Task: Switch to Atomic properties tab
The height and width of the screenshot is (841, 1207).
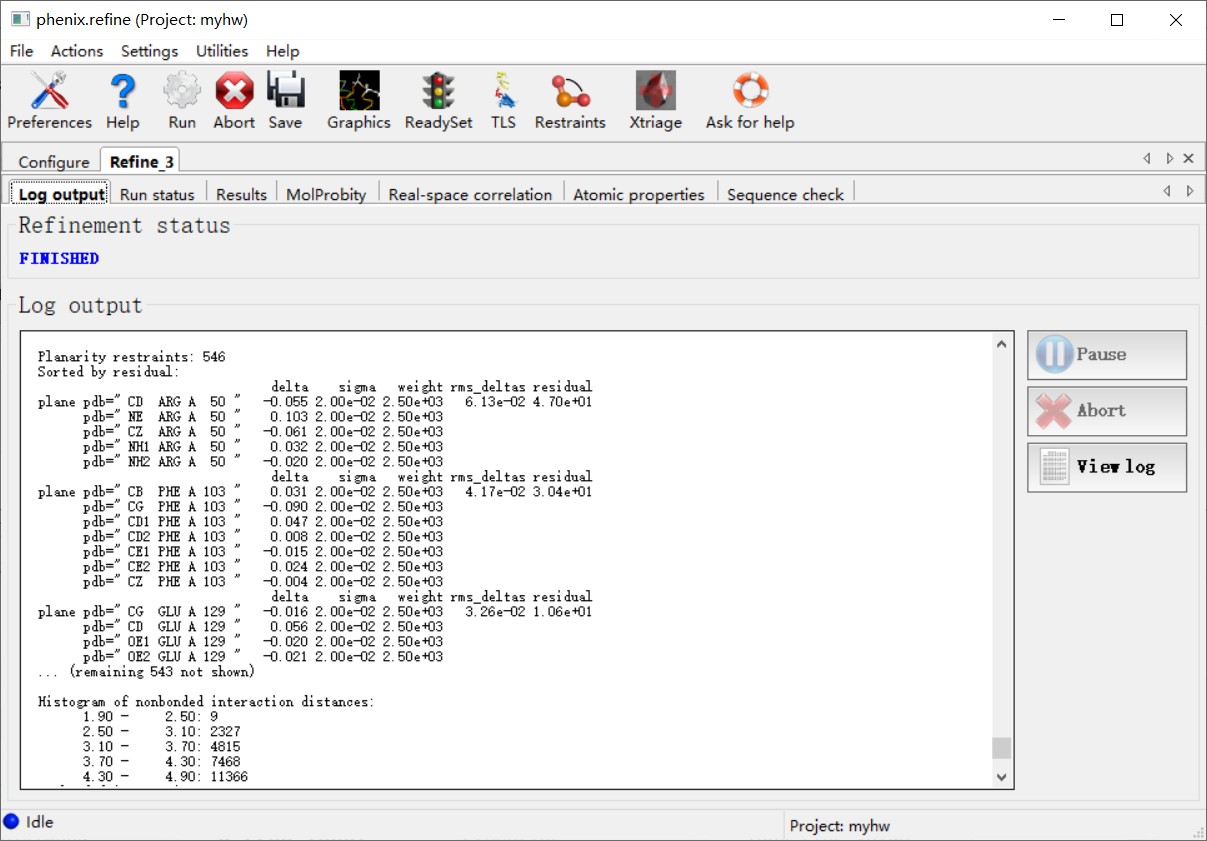Action: coord(639,194)
